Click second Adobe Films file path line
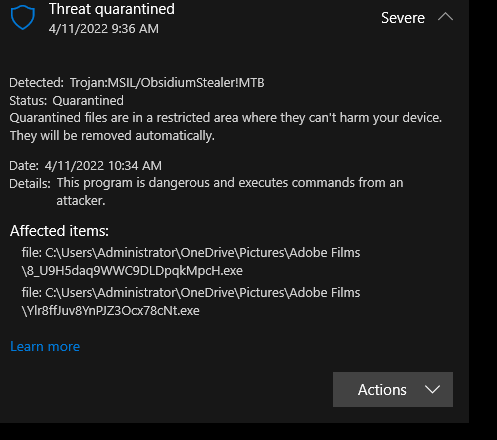This screenshot has width=497, height=440. 191,293
